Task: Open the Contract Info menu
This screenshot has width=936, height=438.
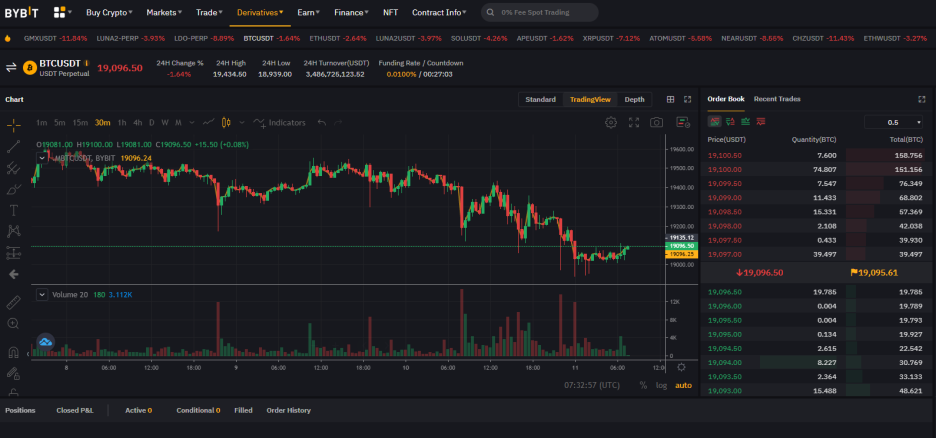Action: click(439, 12)
